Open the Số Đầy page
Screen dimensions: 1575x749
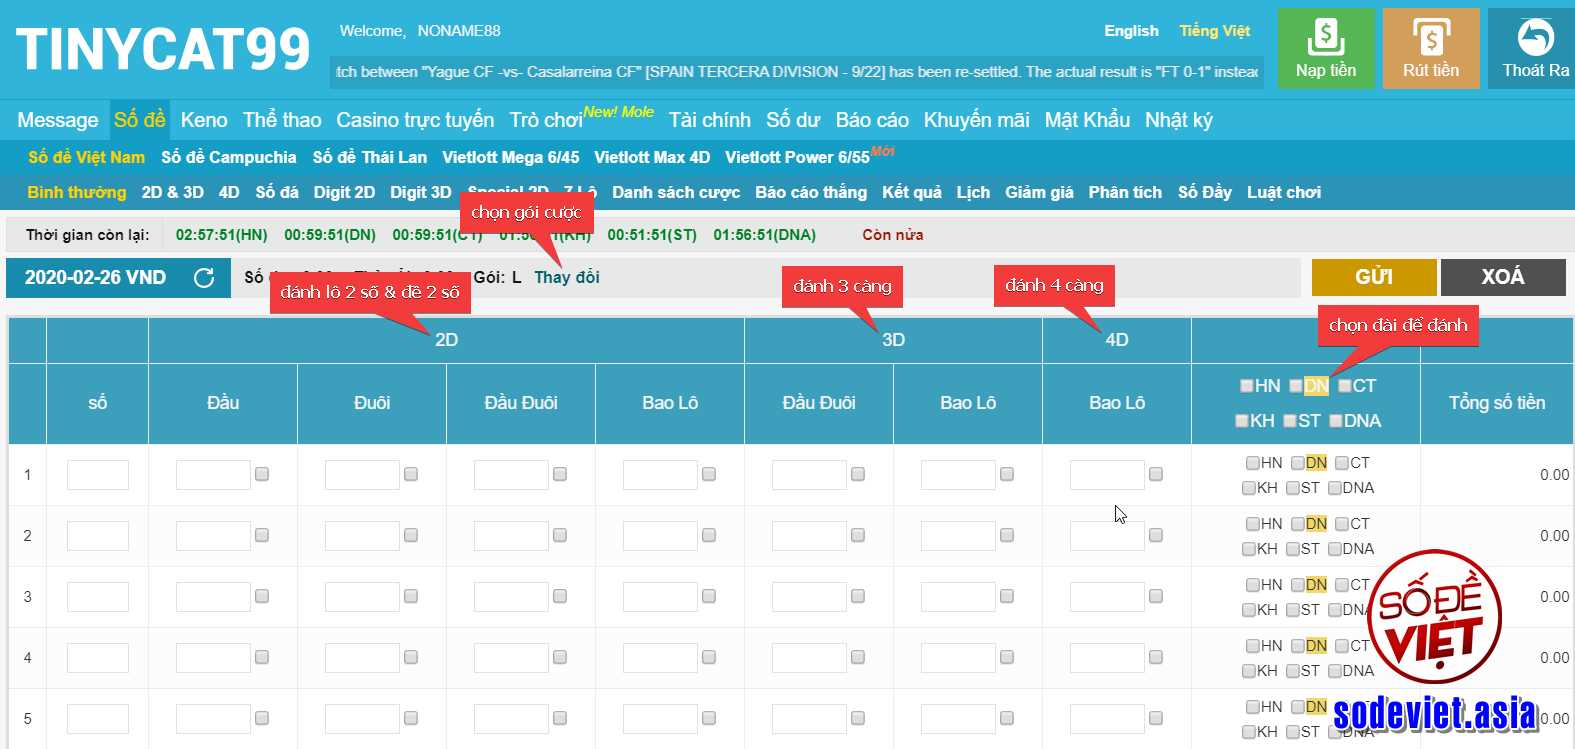pos(1205,192)
